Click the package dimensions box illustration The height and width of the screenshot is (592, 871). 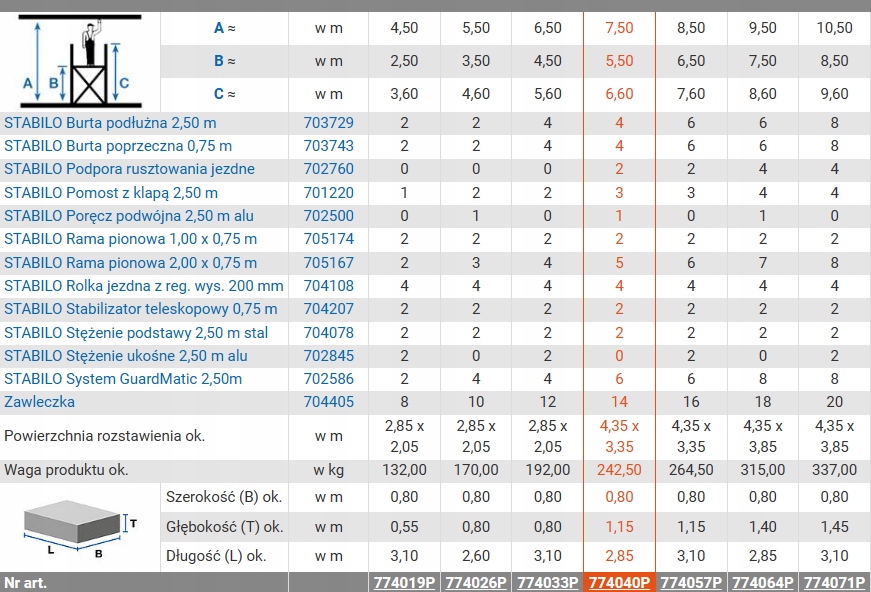pos(81,528)
